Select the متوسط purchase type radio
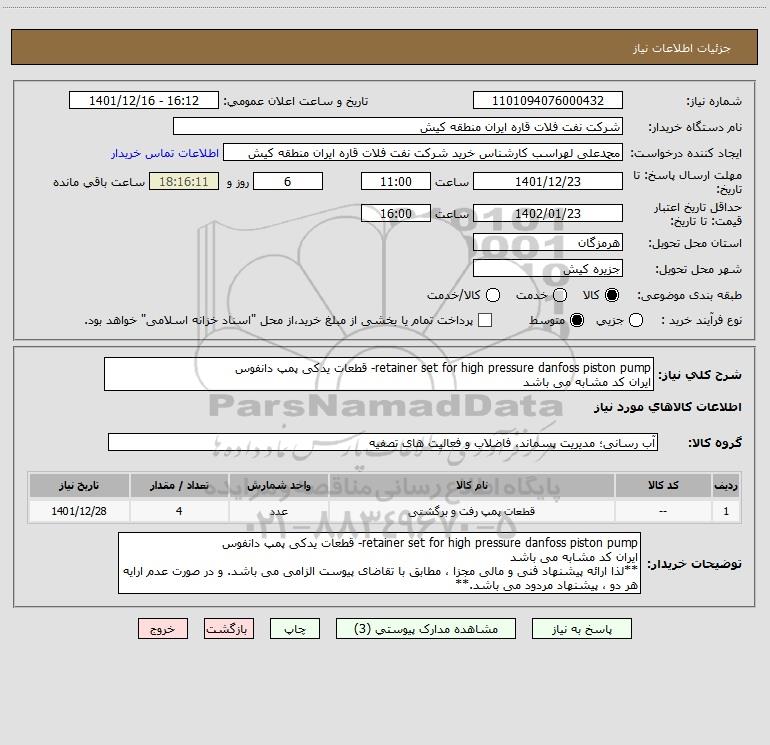The image size is (770, 745). [x=577, y=320]
